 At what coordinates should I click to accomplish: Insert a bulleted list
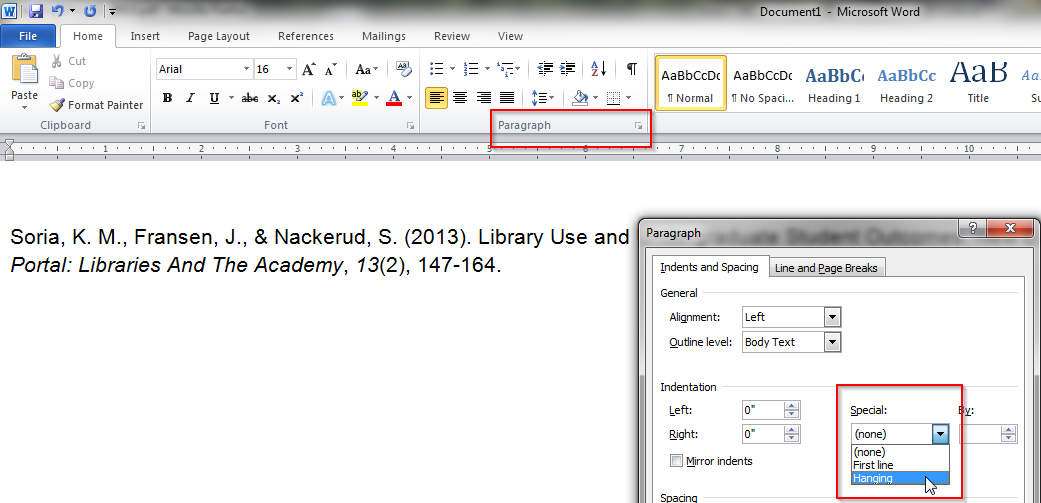coord(437,69)
